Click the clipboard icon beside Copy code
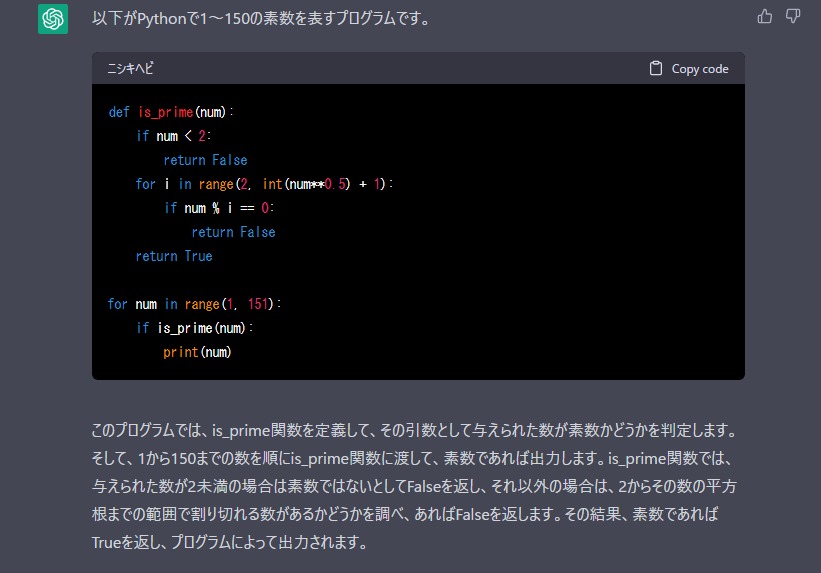821x573 pixels. tap(656, 69)
